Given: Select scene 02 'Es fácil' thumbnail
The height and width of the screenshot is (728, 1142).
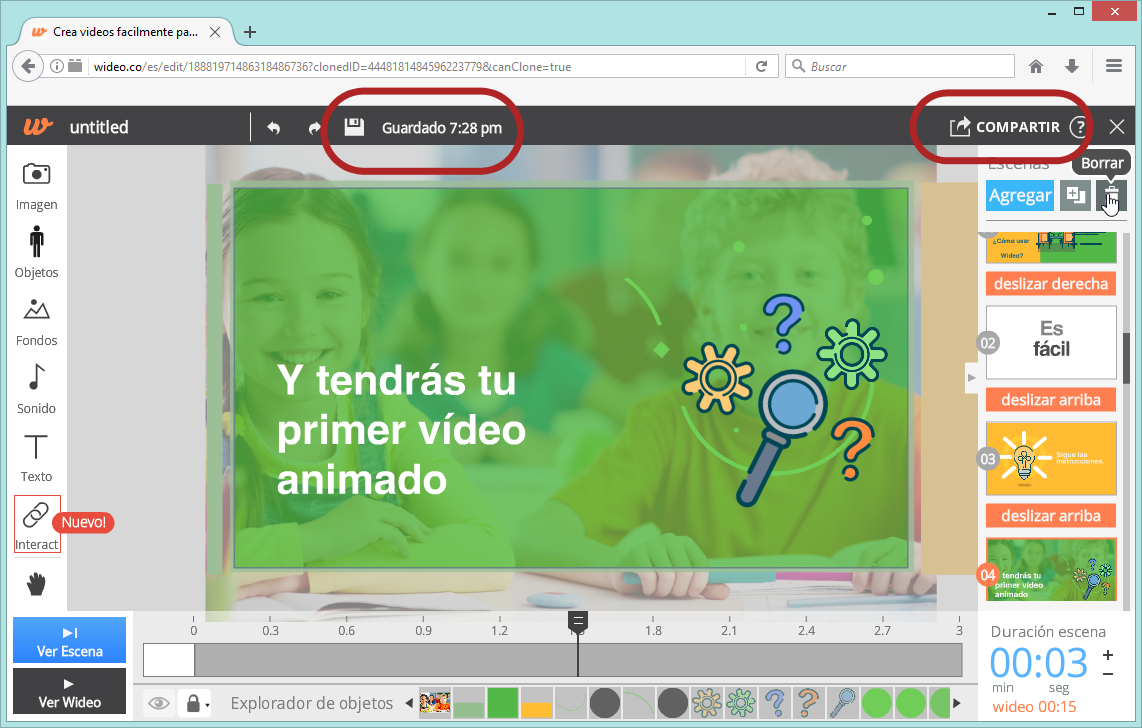Looking at the screenshot, I should click(1051, 342).
